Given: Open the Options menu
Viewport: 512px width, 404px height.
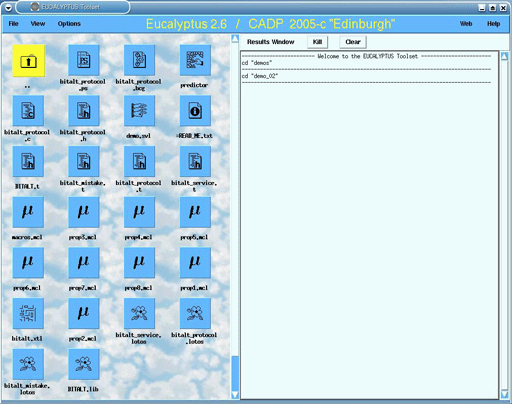Looking at the screenshot, I should [69, 24].
